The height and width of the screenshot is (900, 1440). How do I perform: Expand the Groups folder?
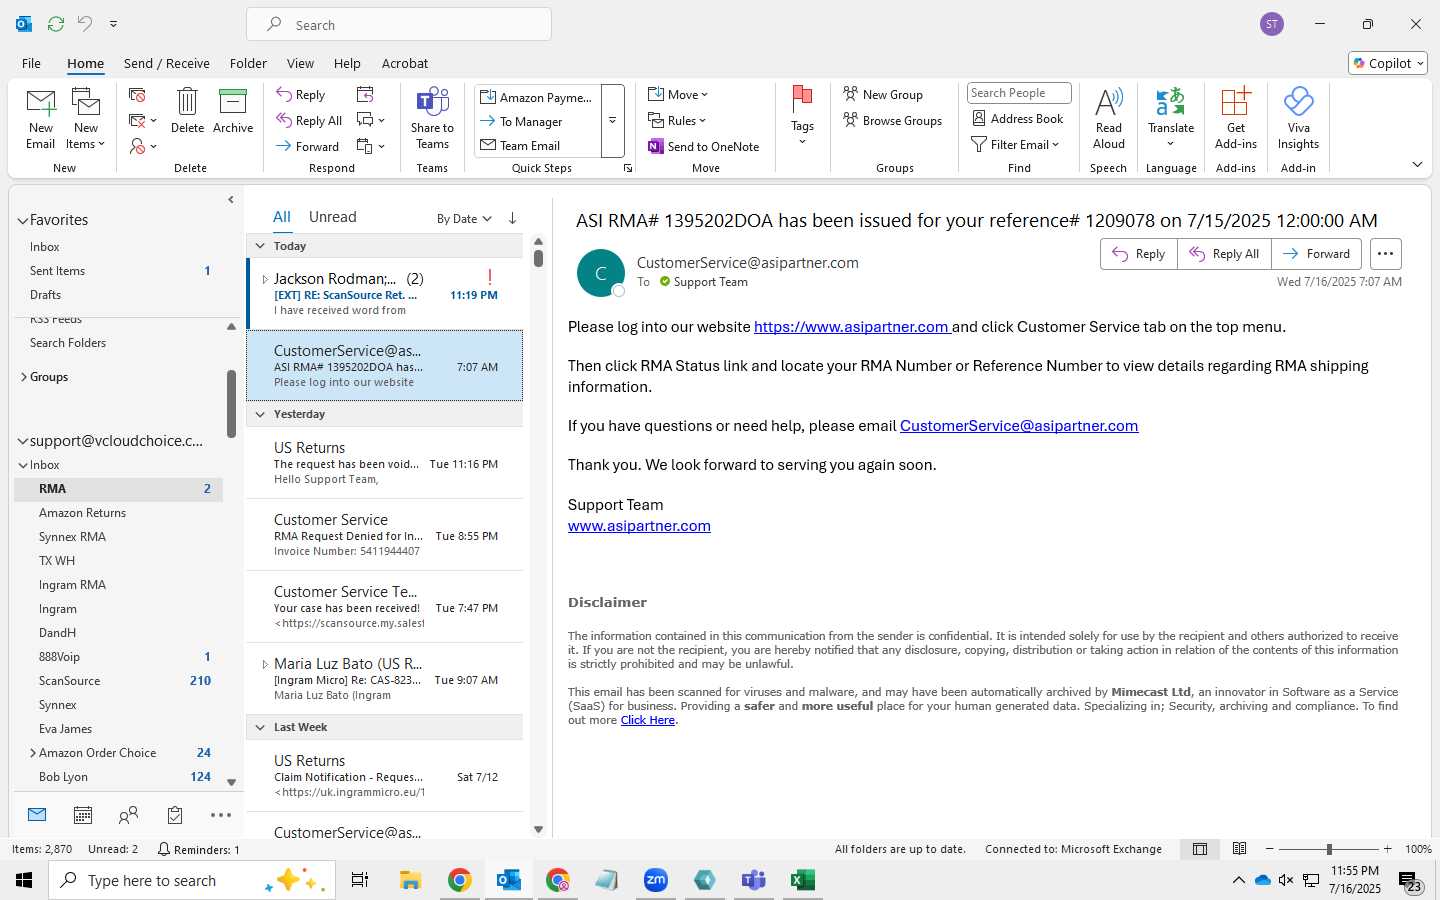click(24, 377)
